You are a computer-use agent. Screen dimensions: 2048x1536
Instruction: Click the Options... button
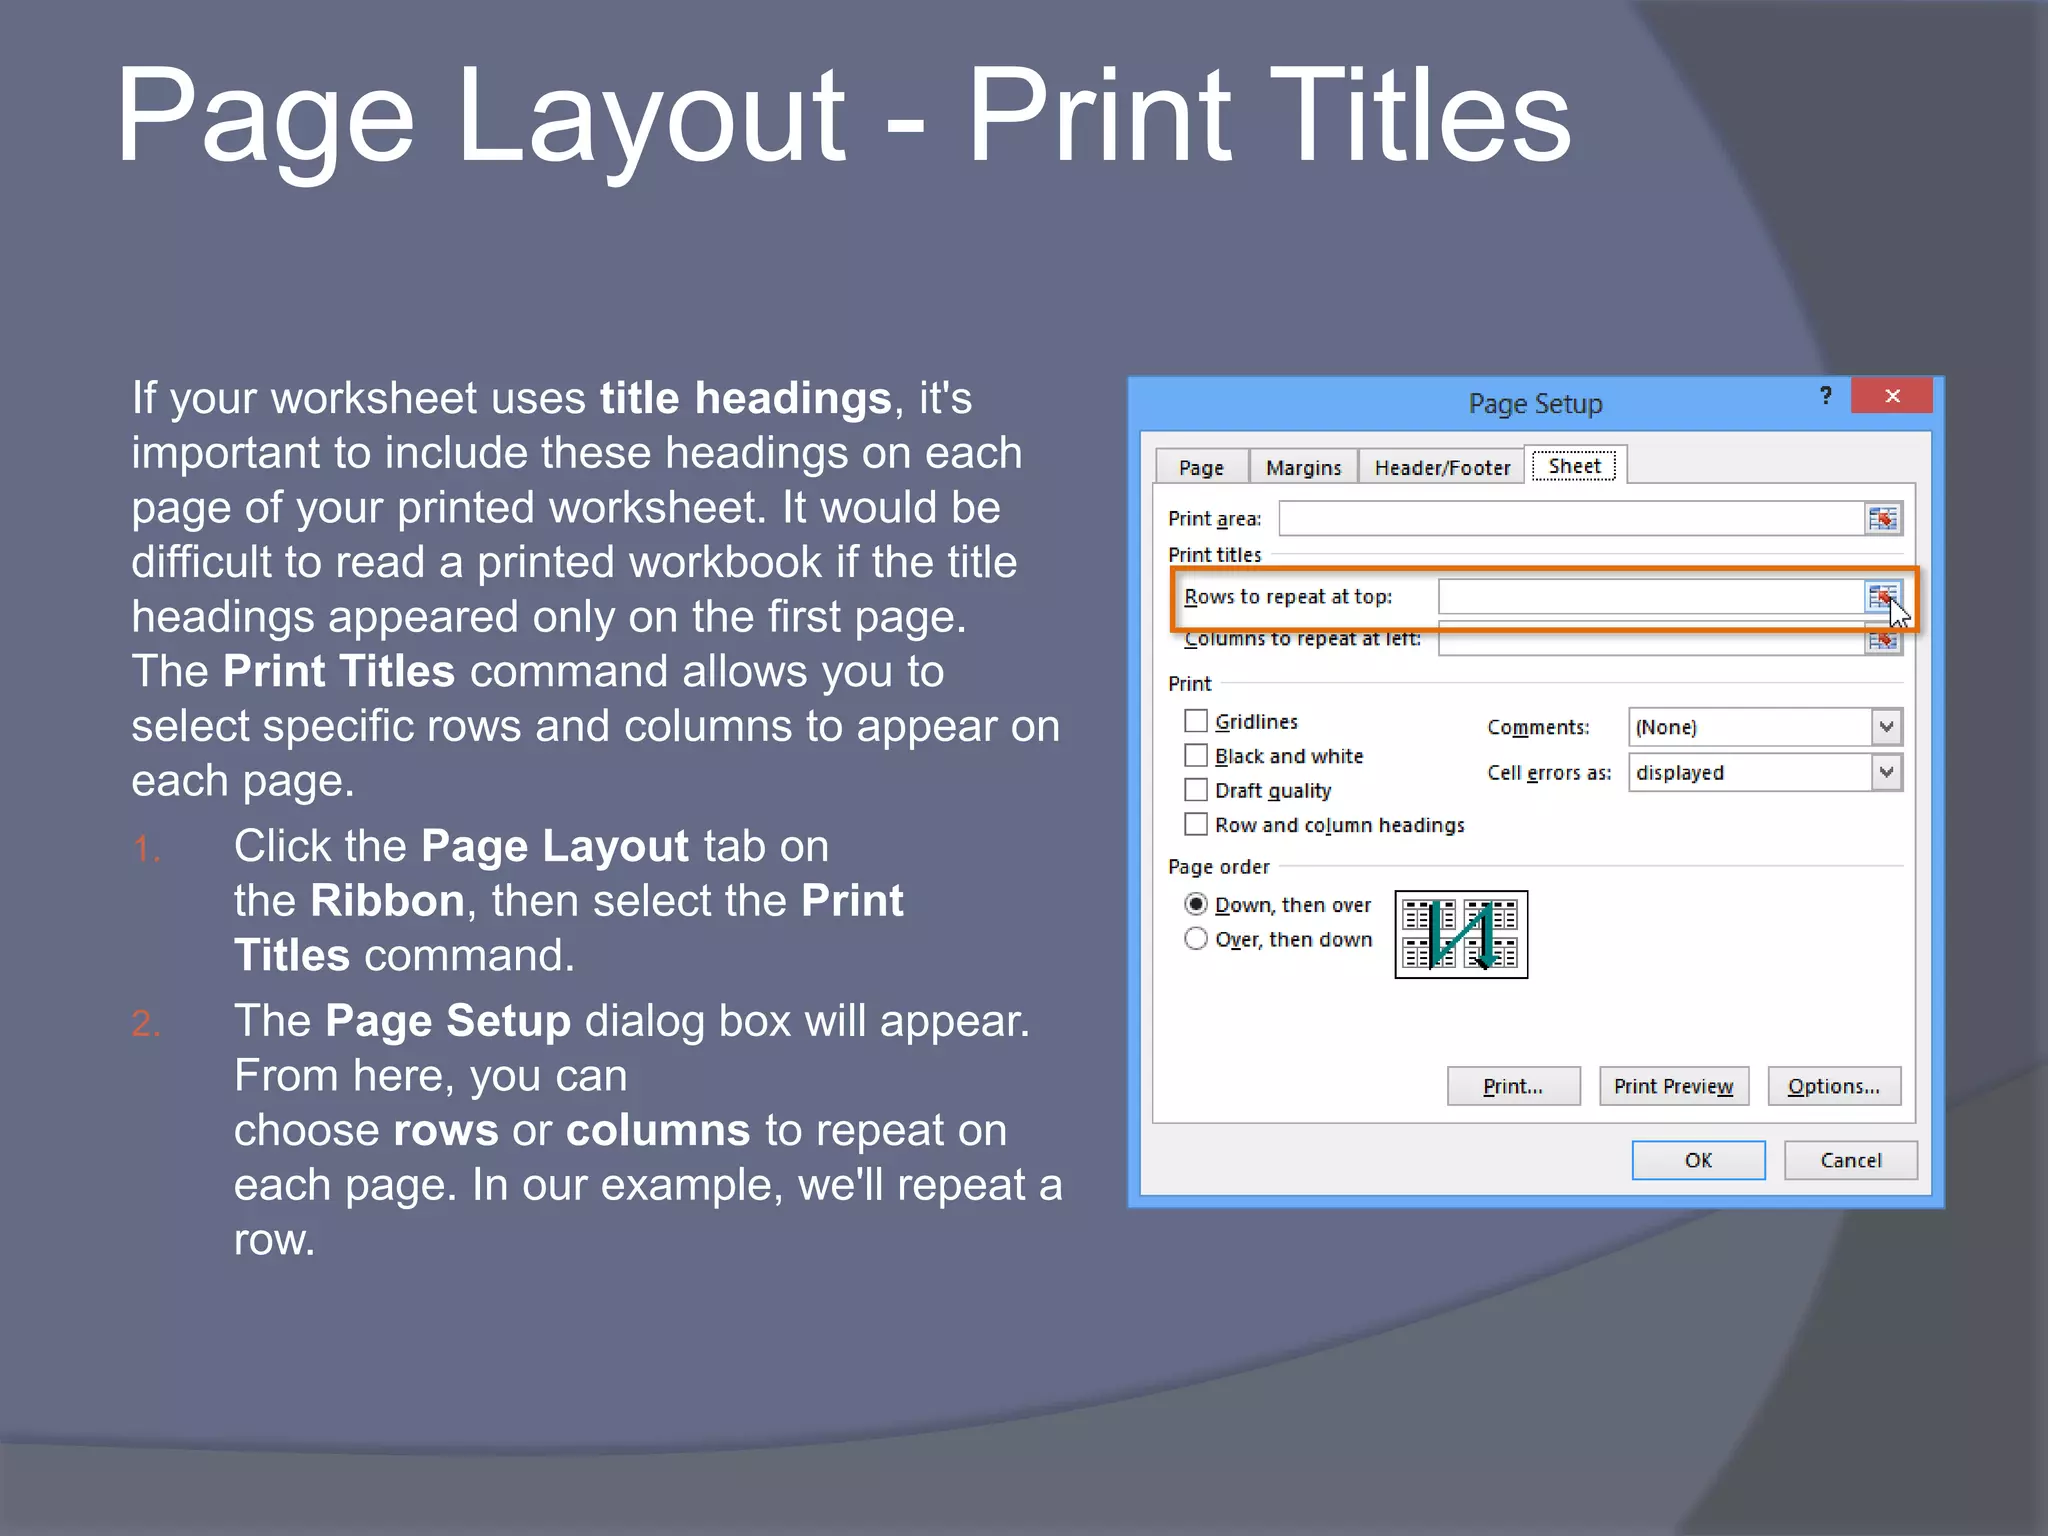point(1834,1086)
